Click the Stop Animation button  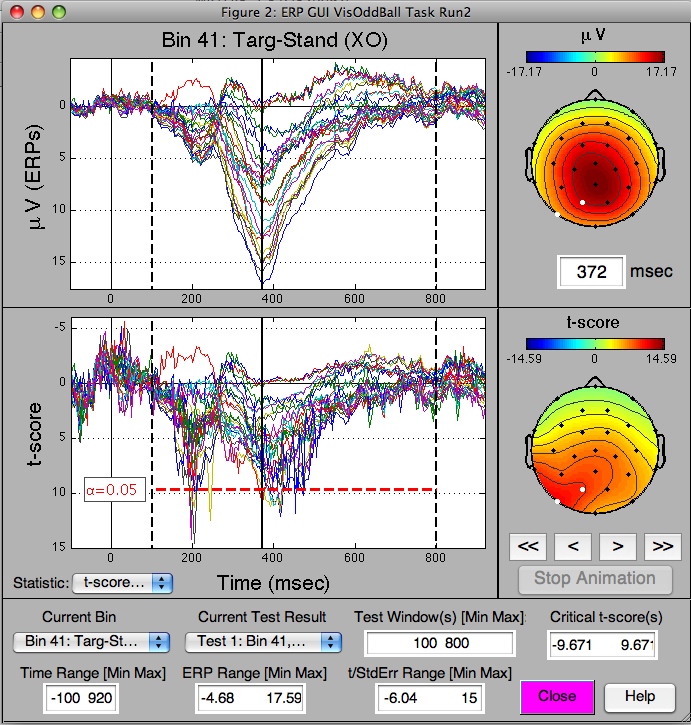594,578
